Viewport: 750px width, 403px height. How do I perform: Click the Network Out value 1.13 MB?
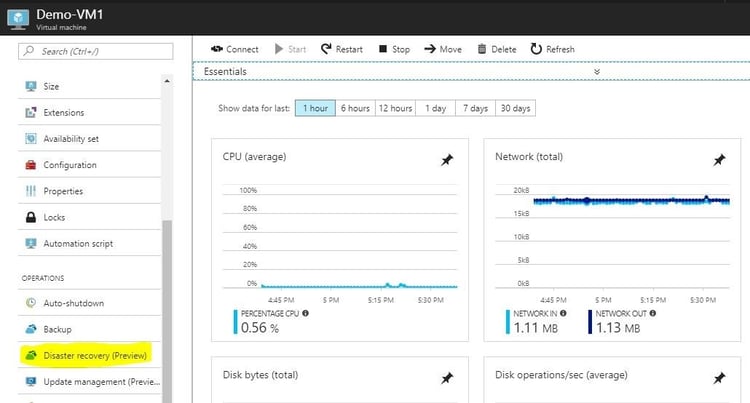(x=618, y=327)
